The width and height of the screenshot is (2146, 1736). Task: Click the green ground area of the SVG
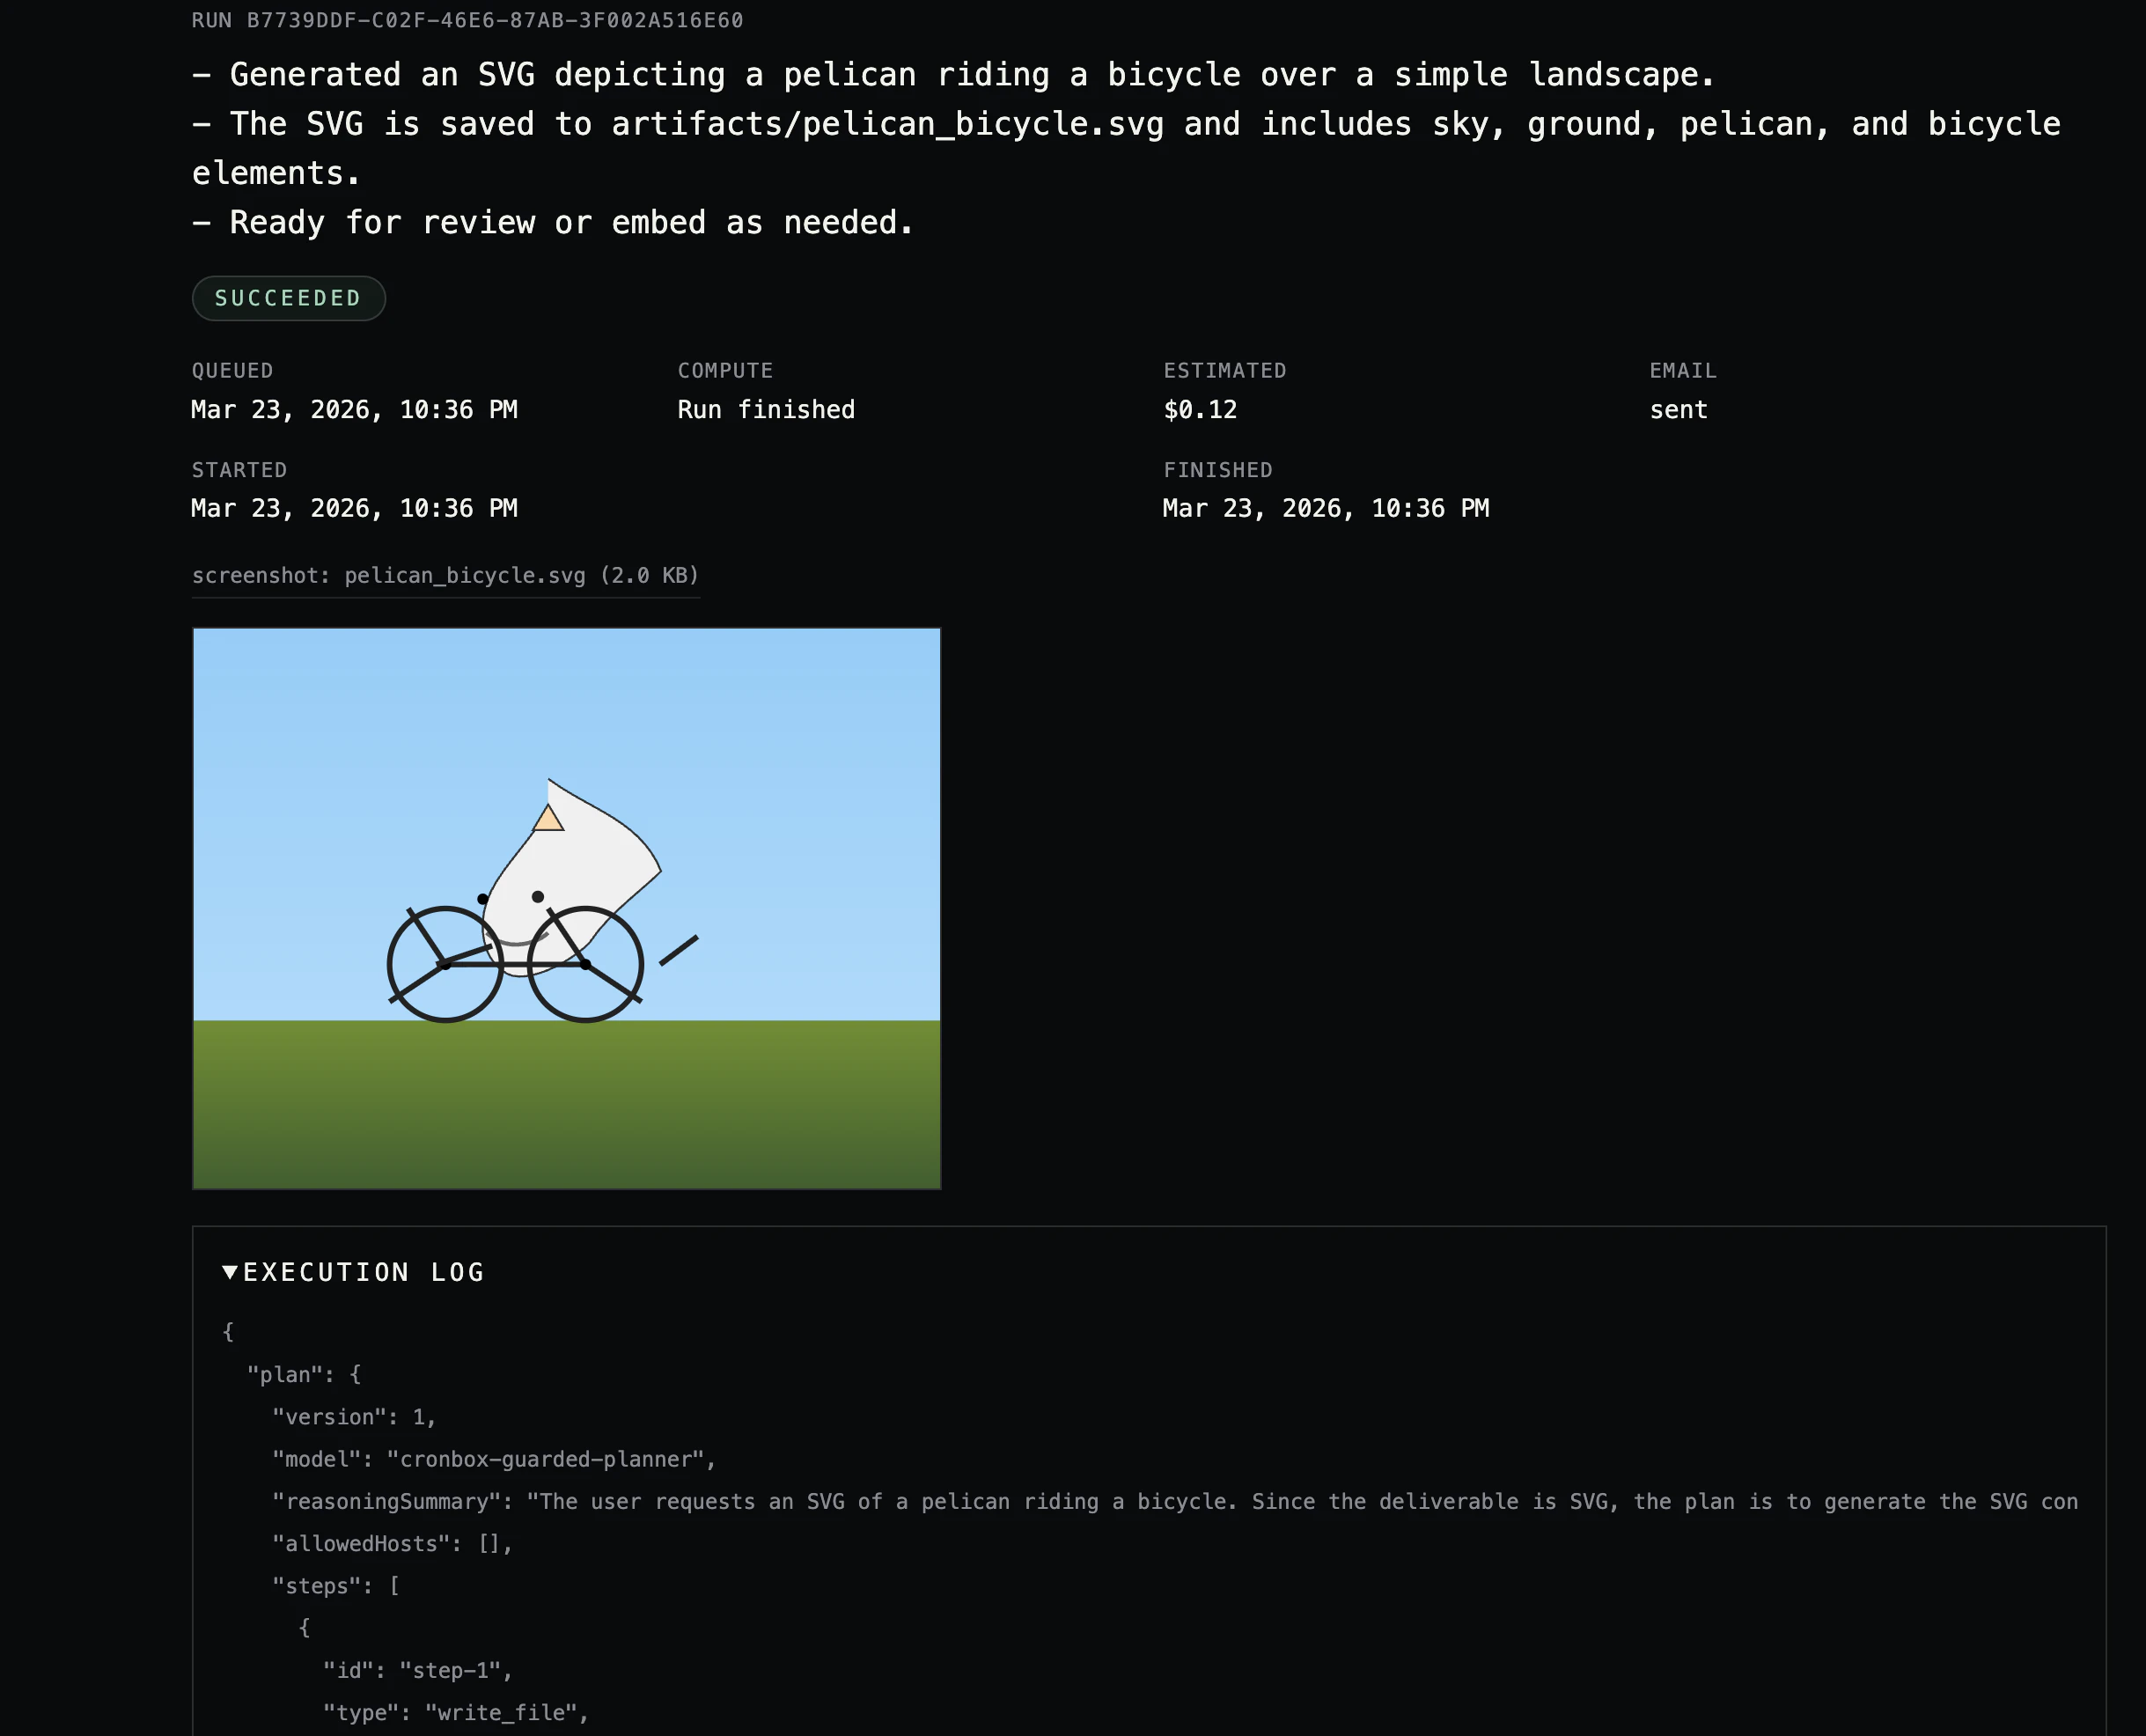tap(566, 1105)
